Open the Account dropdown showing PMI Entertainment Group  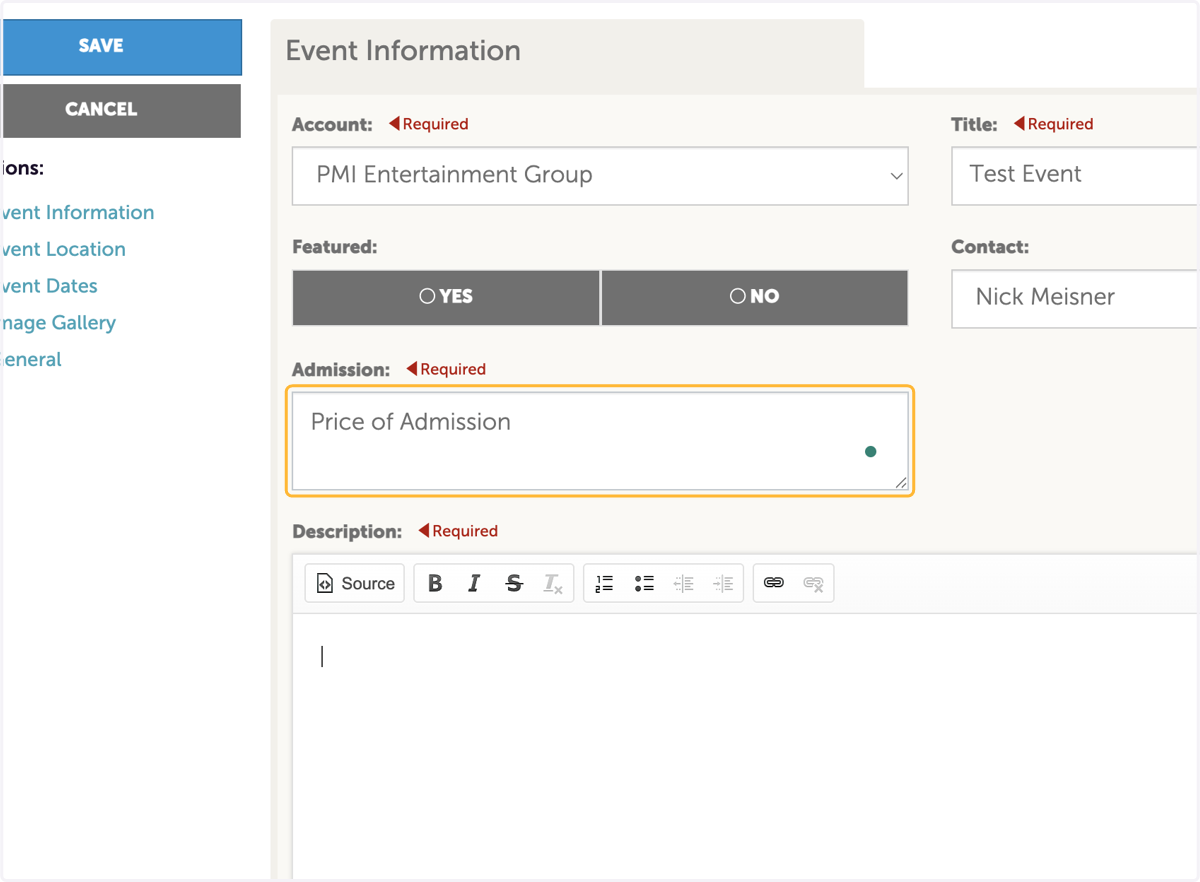pos(600,176)
